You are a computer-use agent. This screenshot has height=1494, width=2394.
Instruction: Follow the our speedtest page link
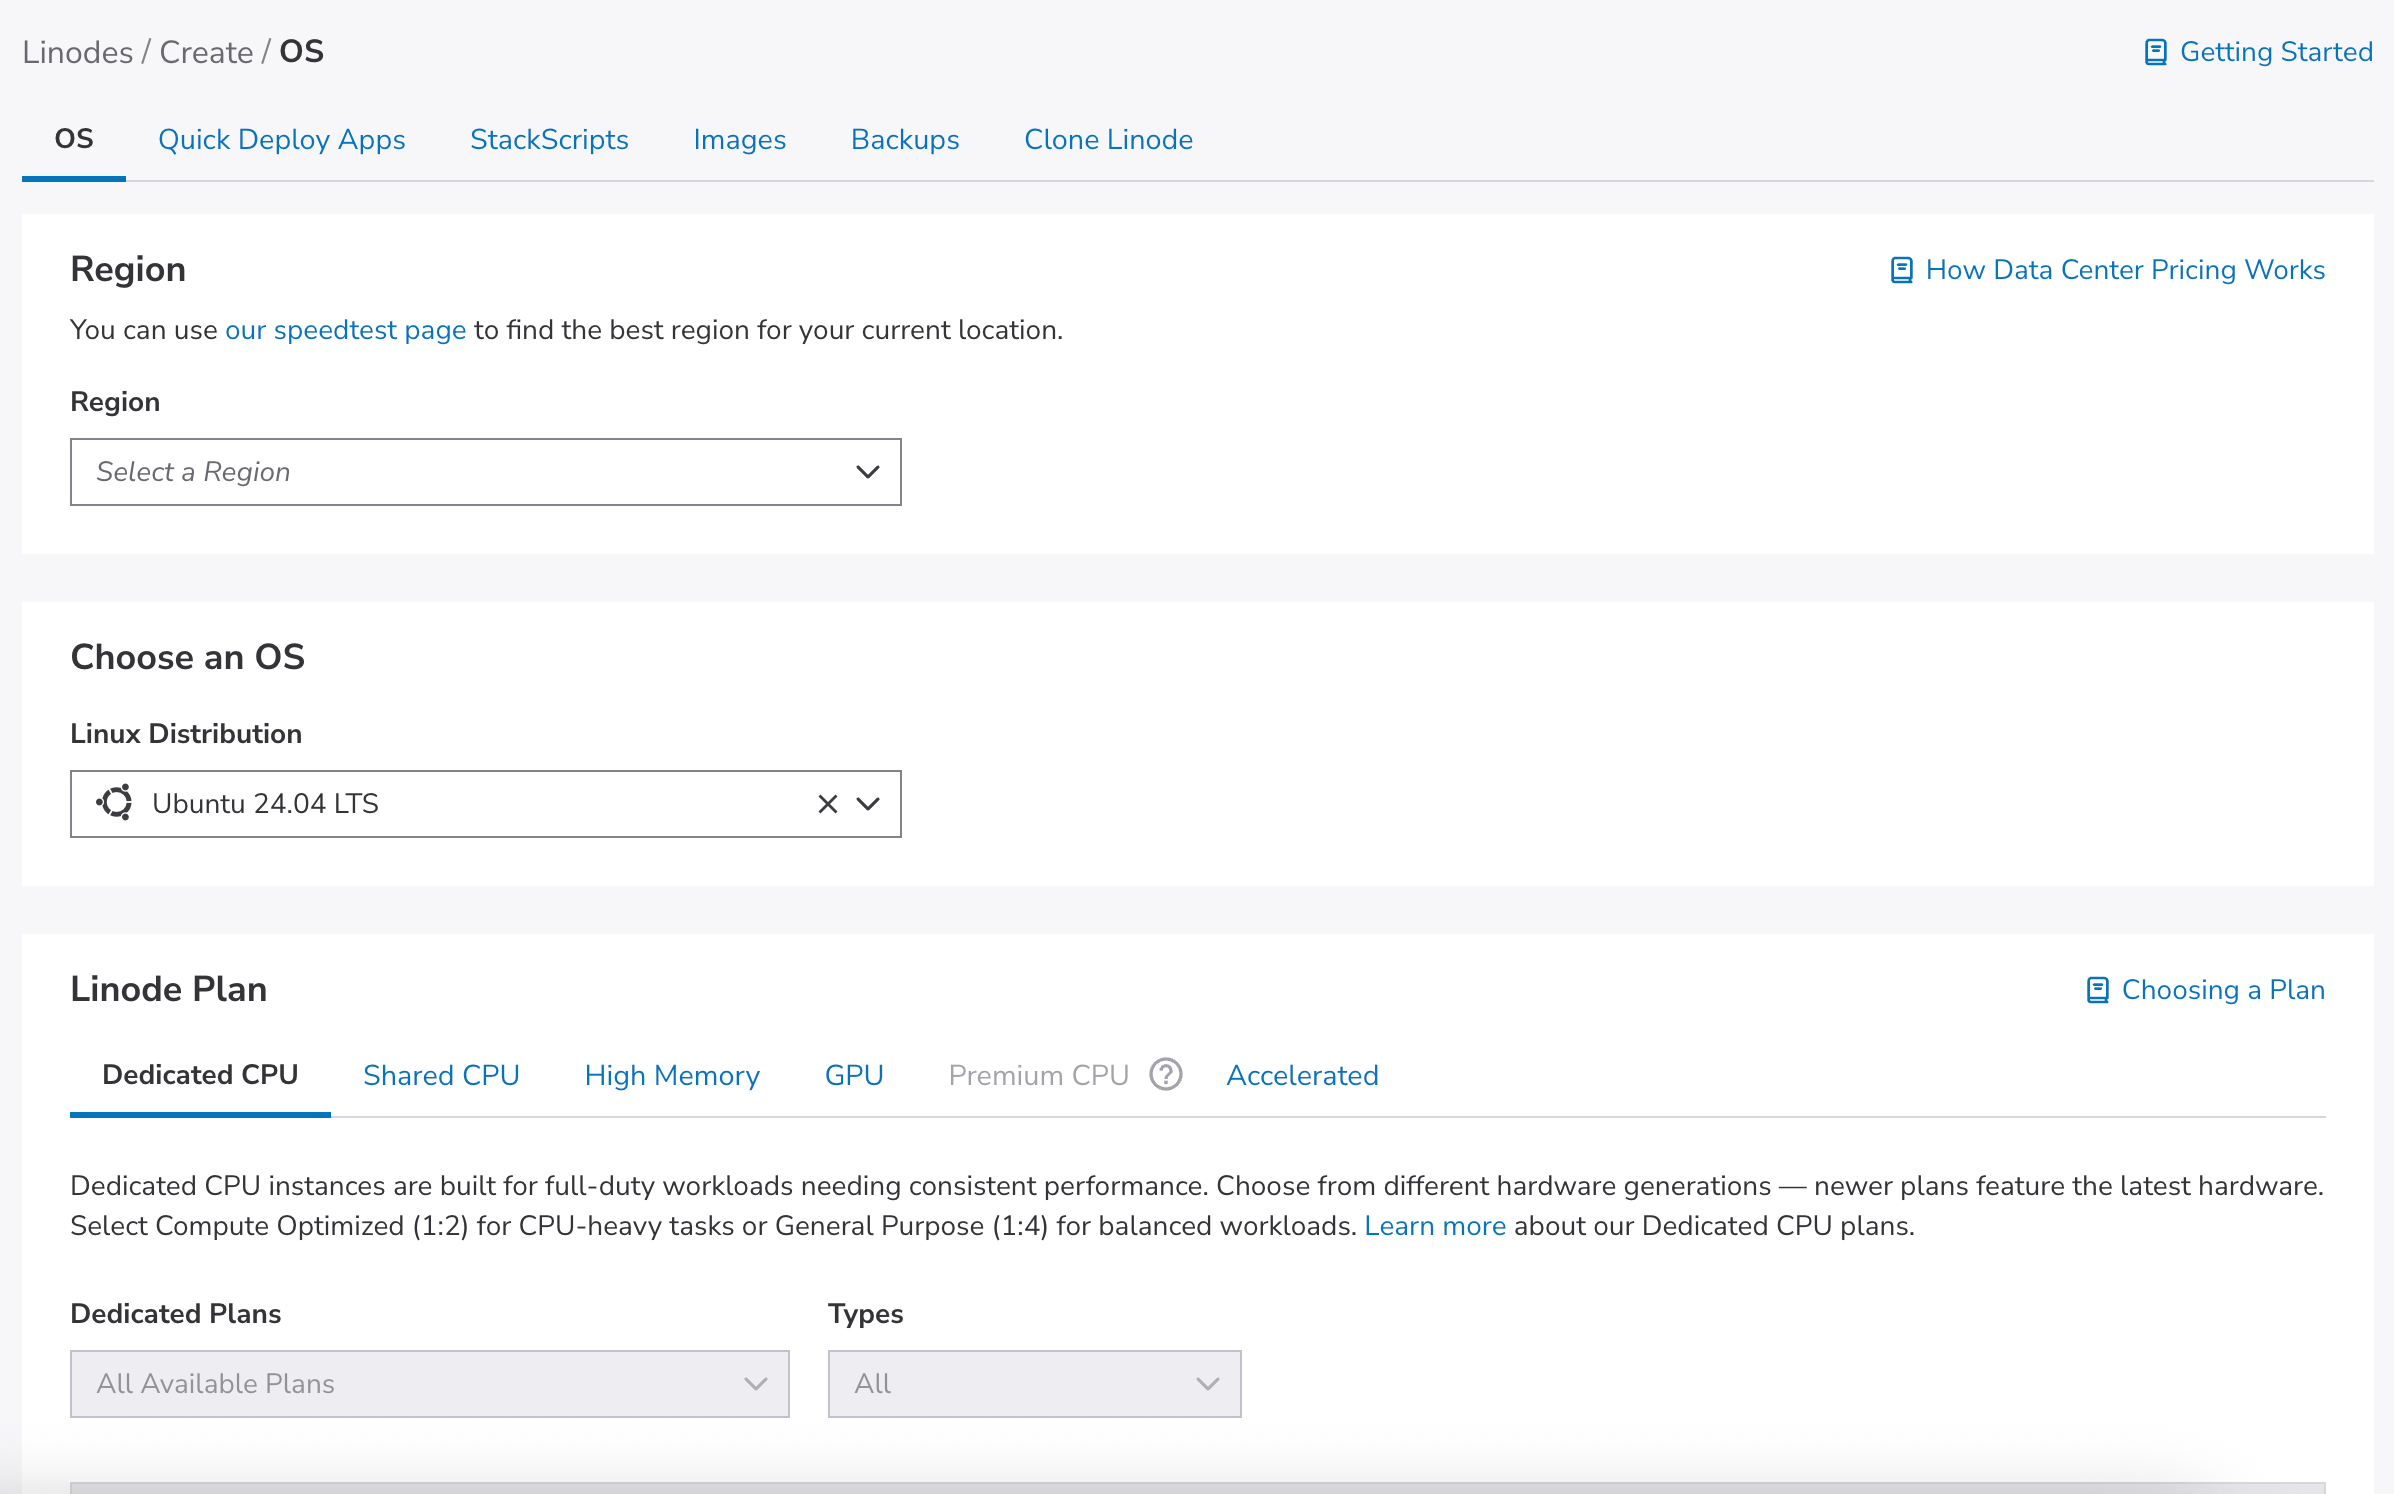(x=345, y=330)
